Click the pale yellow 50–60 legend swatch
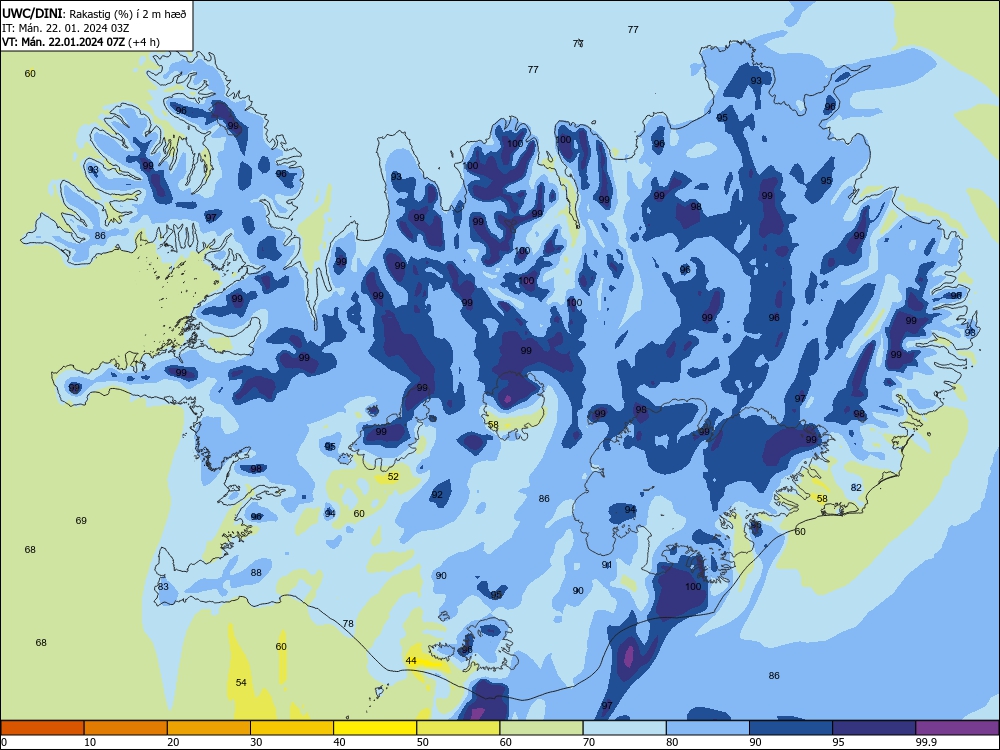This screenshot has height=750, width=1000. [x=458, y=728]
